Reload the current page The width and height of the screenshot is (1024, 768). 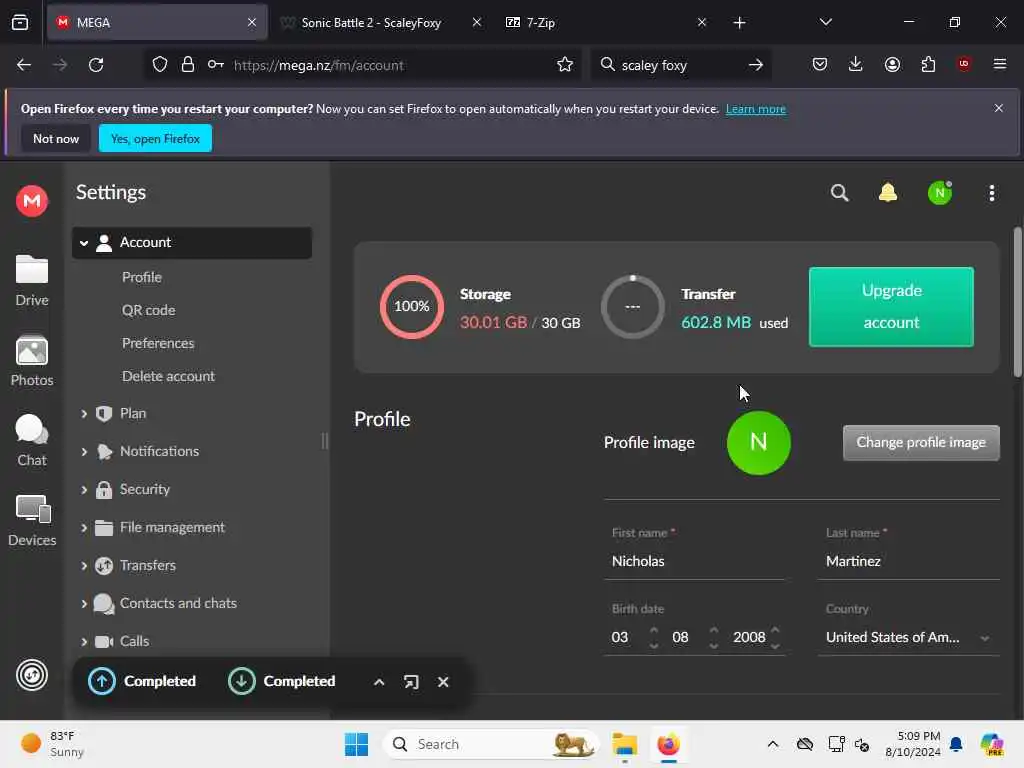(96, 65)
